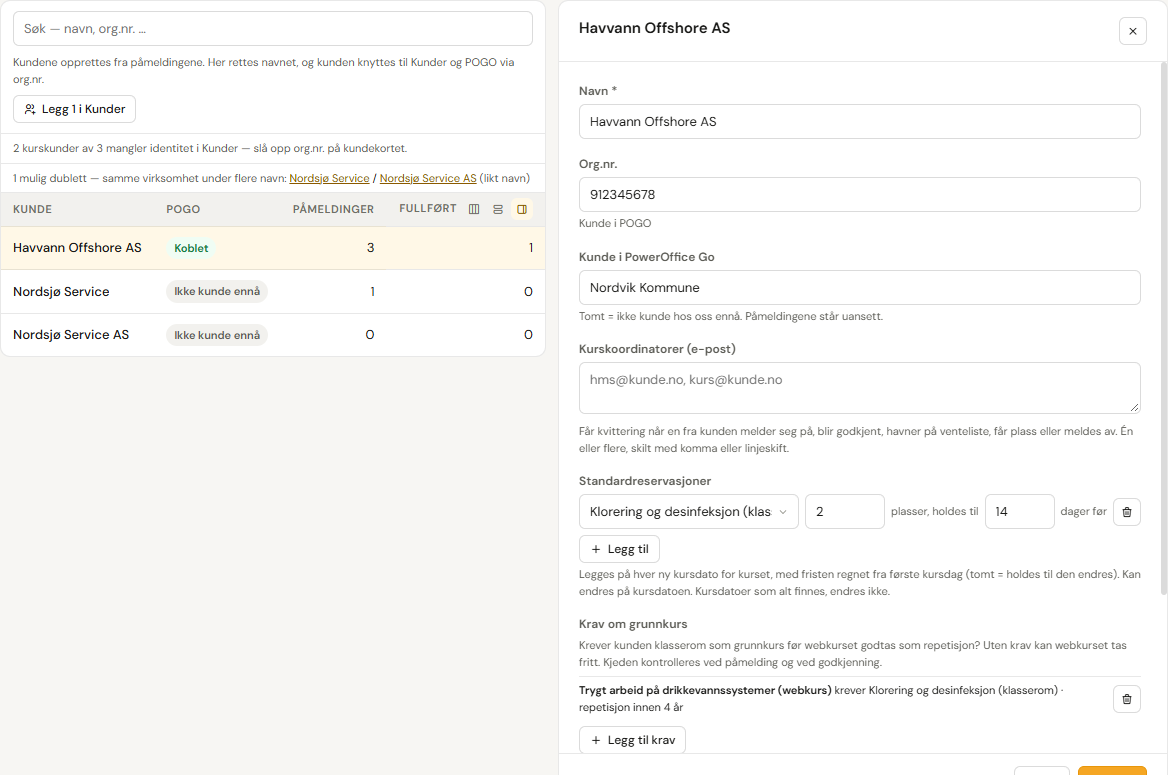Edit the Org.nr. field showing 912345678
The width and height of the screenshot is (1168, 775).
[859, 194]
